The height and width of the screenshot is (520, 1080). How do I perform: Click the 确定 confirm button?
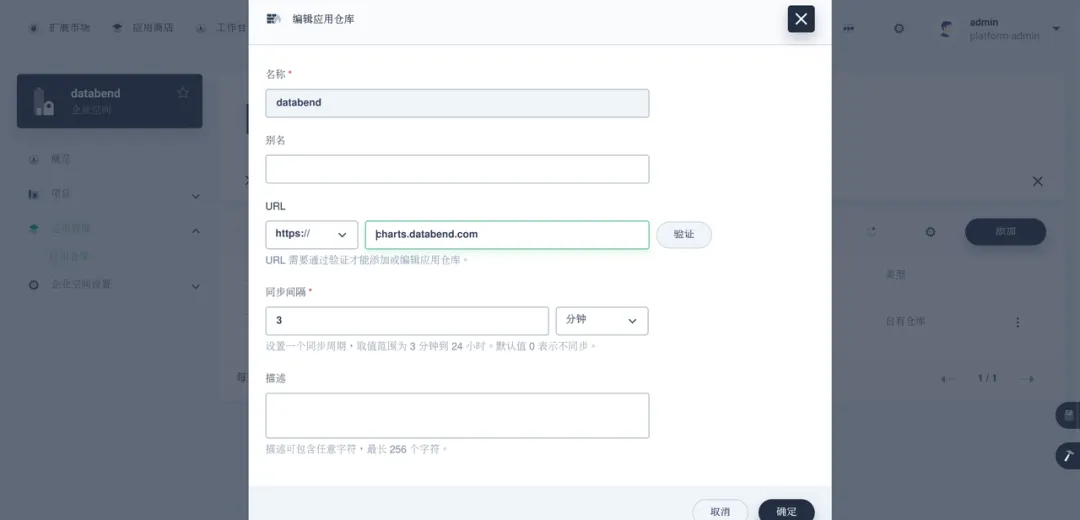pos(786,511)
